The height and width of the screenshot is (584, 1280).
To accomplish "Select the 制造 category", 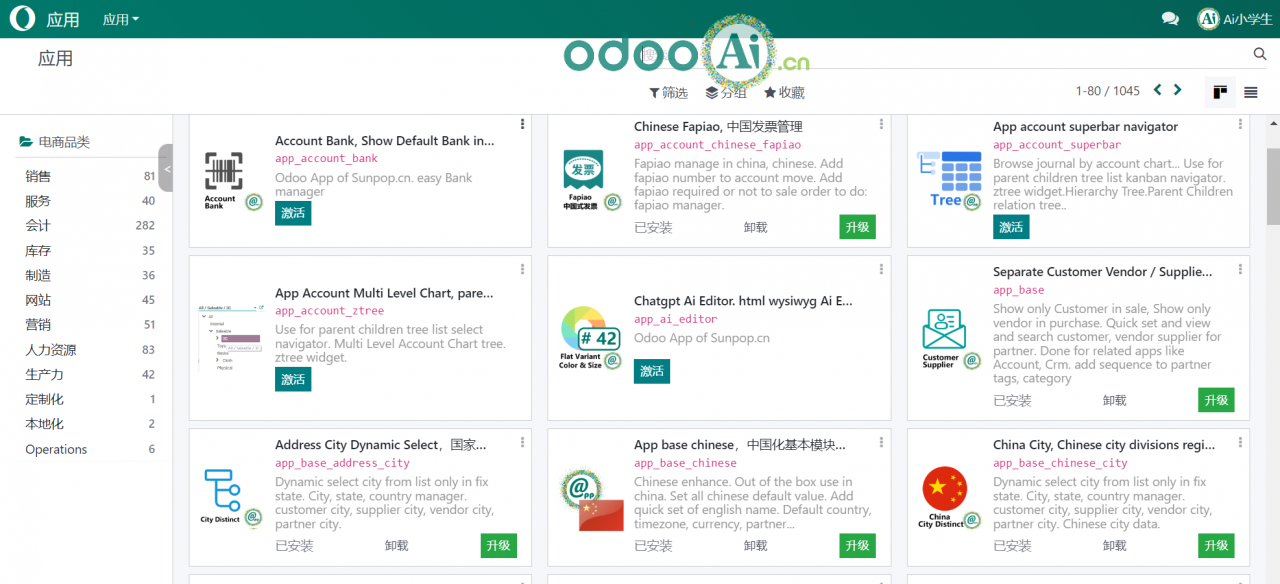I will 90,275.
